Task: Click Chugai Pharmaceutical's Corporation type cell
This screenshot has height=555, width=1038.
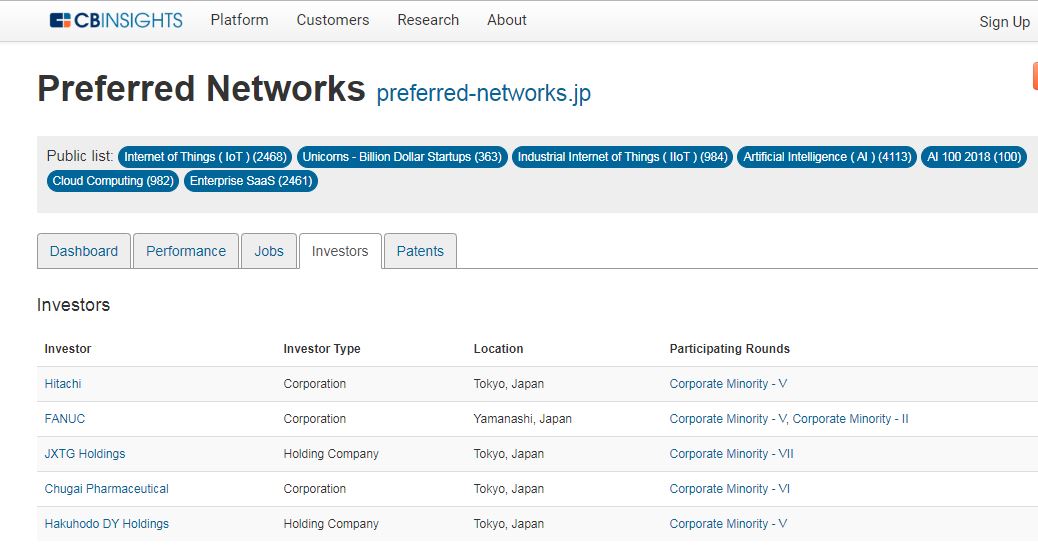Action: point(314,489)
